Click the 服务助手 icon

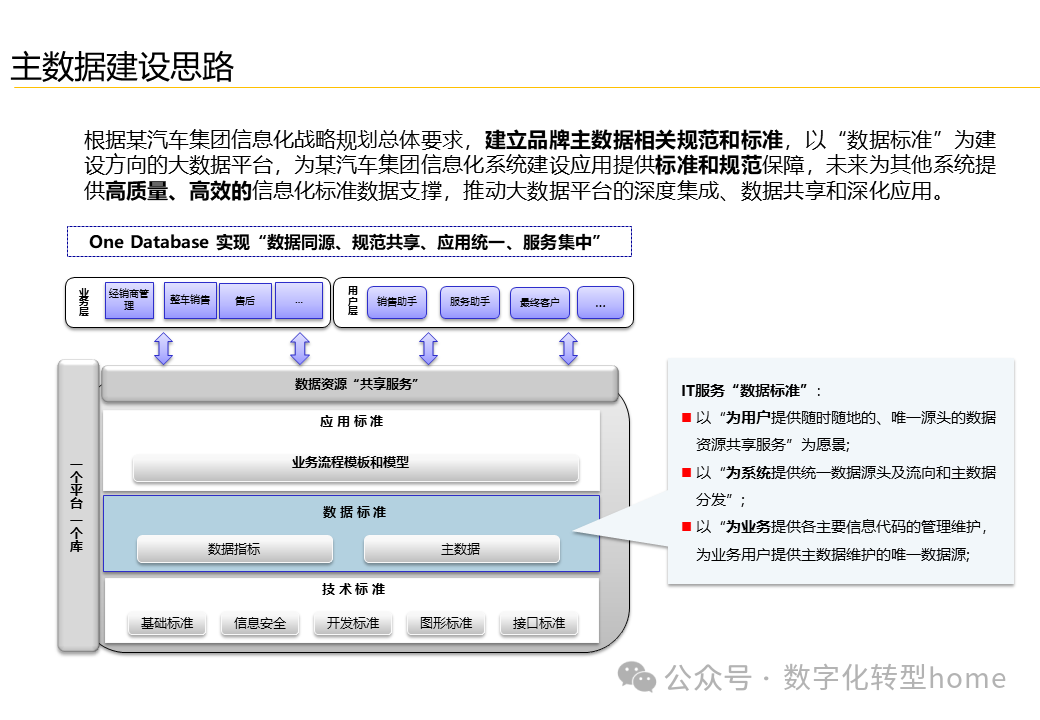click(469, 302)
